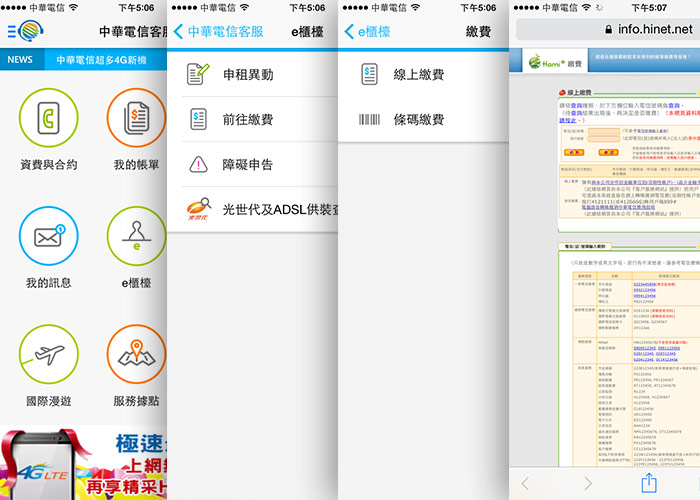
Task: Tap the 前往繳費 bill icon
Action: pyautogui.click(x=198, y=119)
